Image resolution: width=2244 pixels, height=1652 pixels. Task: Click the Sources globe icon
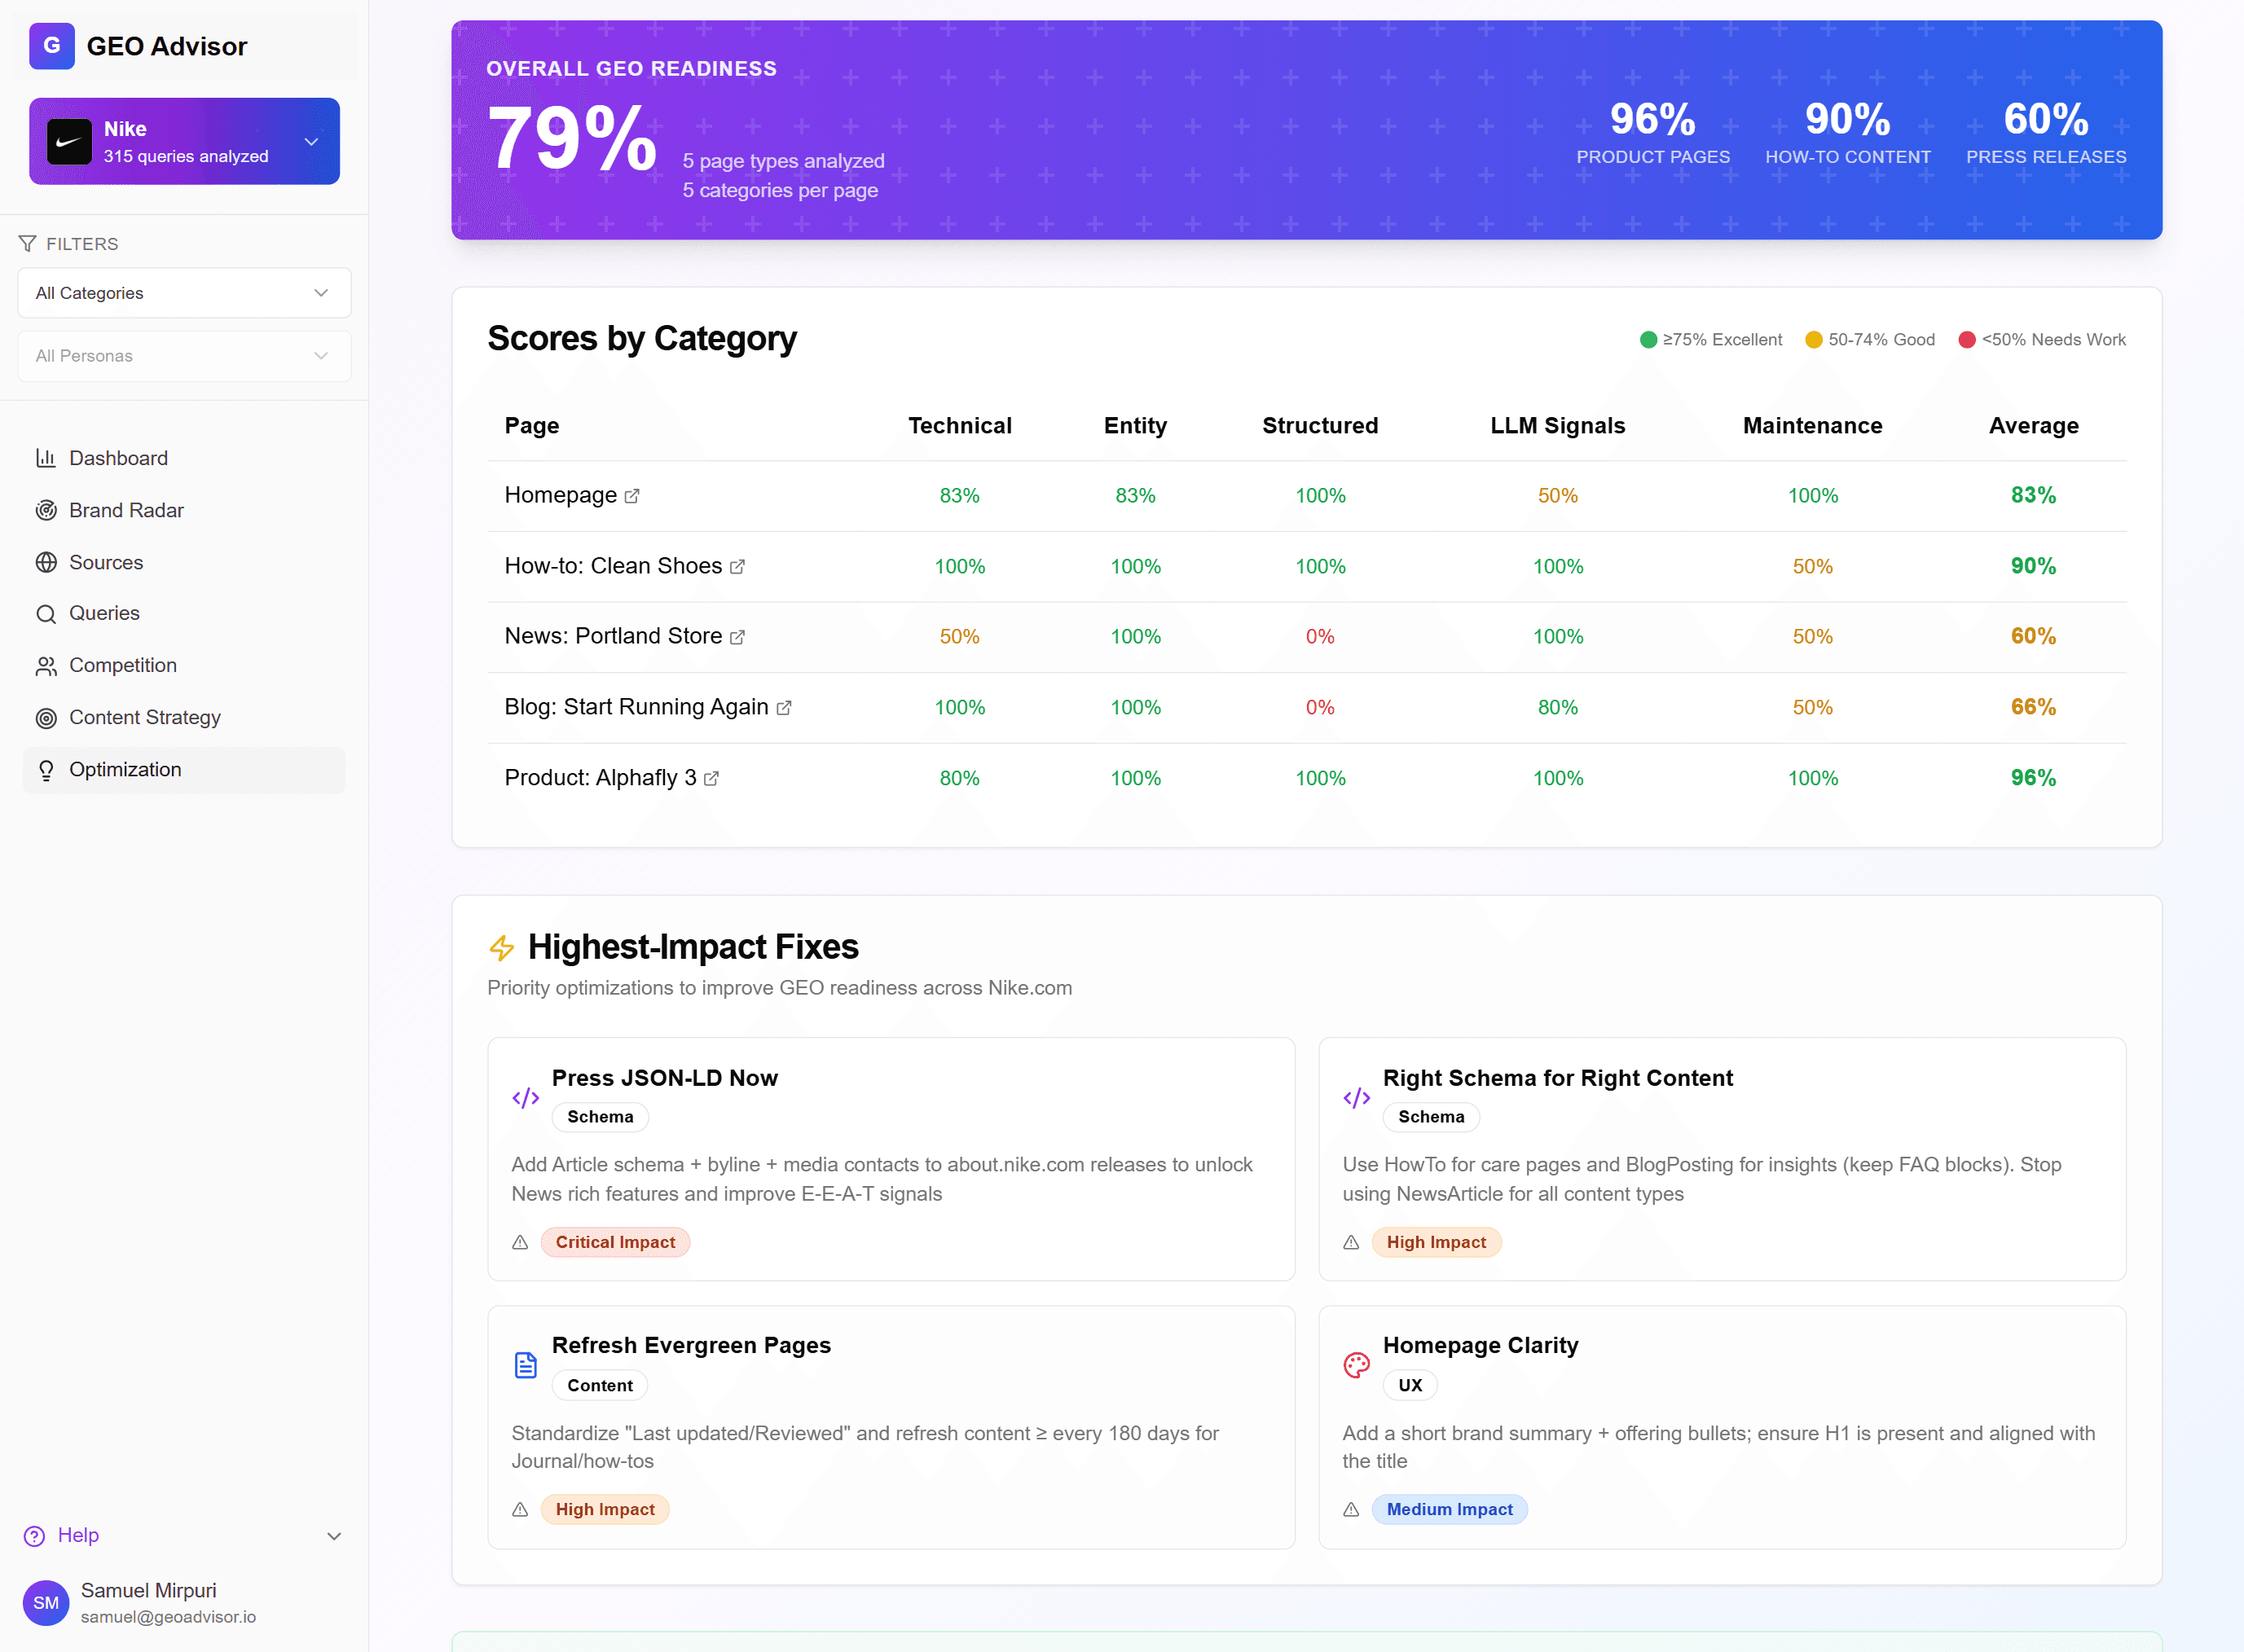pos(46,563)
